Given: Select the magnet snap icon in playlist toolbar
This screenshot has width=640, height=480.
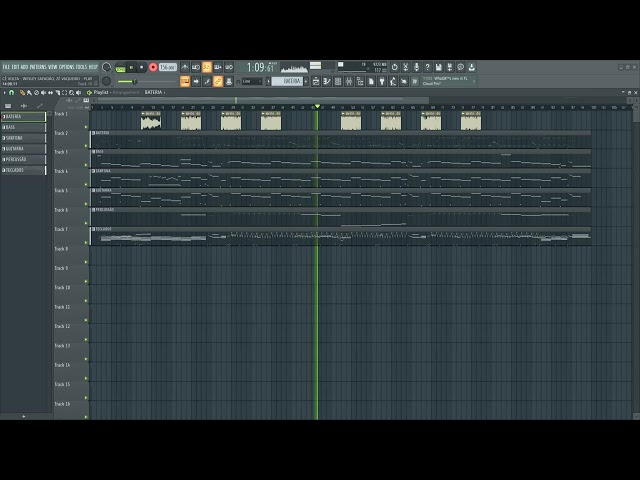Looking at the screenshot, I should 11,93.
